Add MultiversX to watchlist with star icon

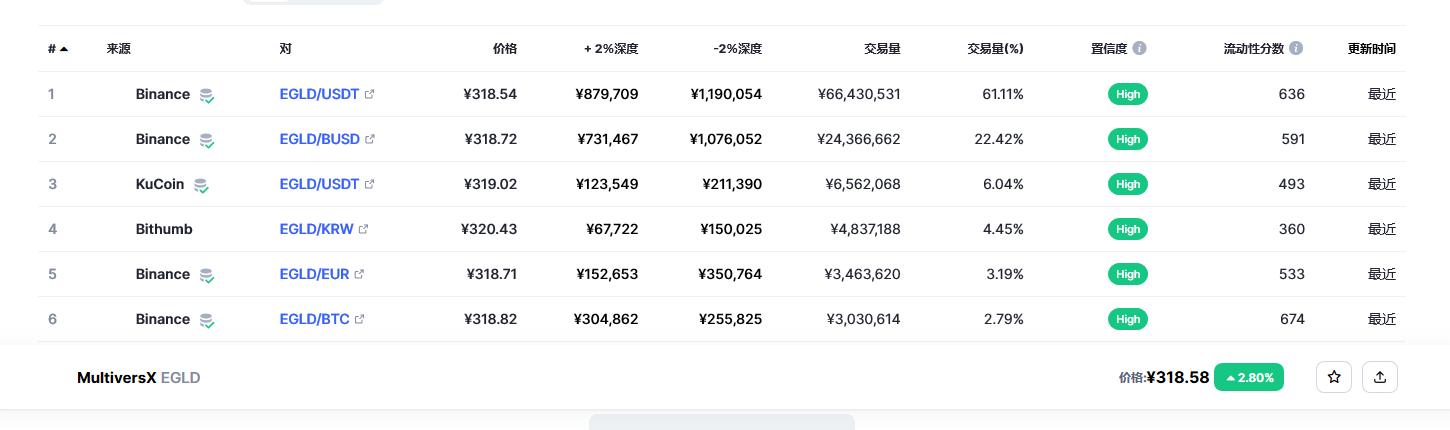[1334, 377]
